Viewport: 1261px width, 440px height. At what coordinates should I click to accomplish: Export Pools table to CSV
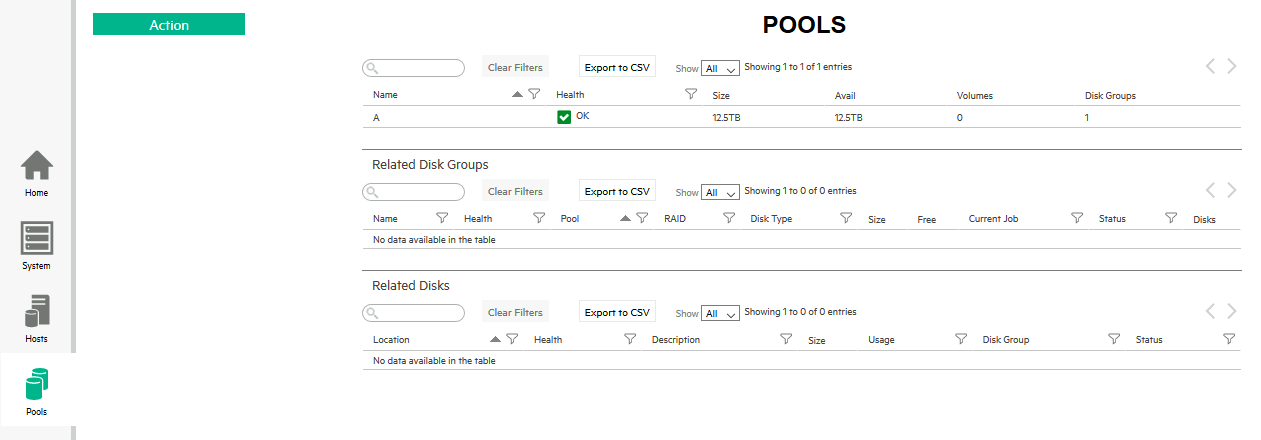[x=617, y=68]
